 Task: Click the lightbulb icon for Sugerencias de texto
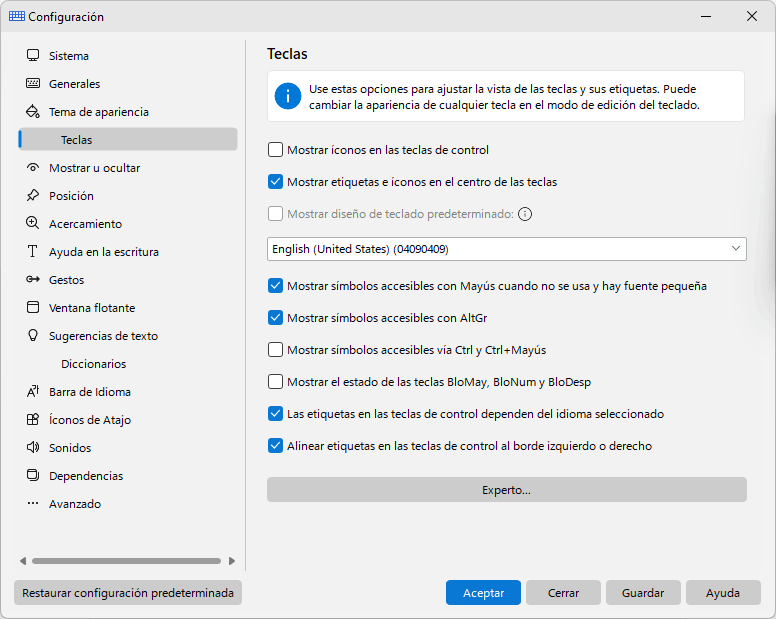pos(33,335)
